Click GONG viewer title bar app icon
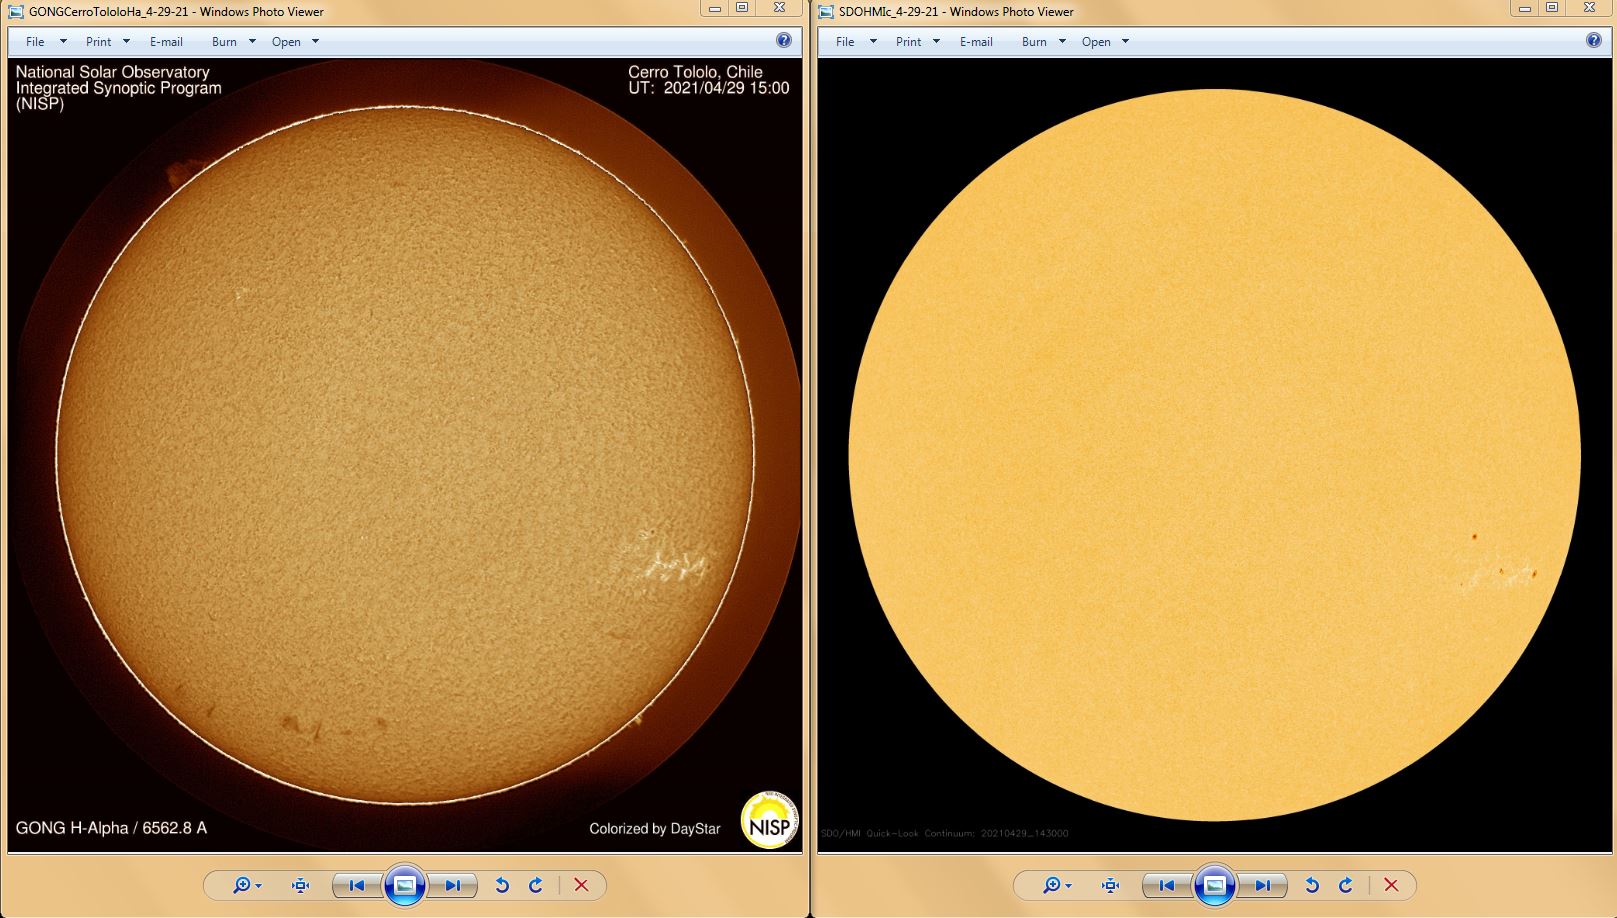 coord(16,12)
